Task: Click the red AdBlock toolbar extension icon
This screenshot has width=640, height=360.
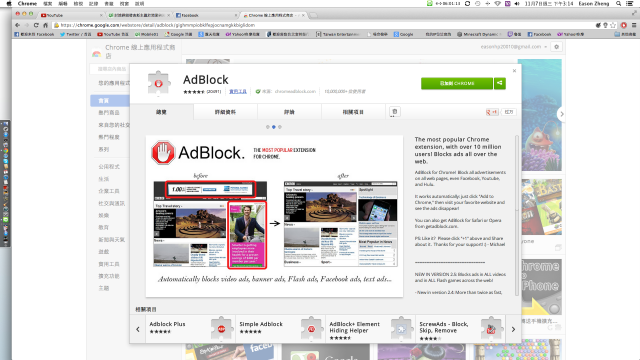Action: tap(624, 25)
